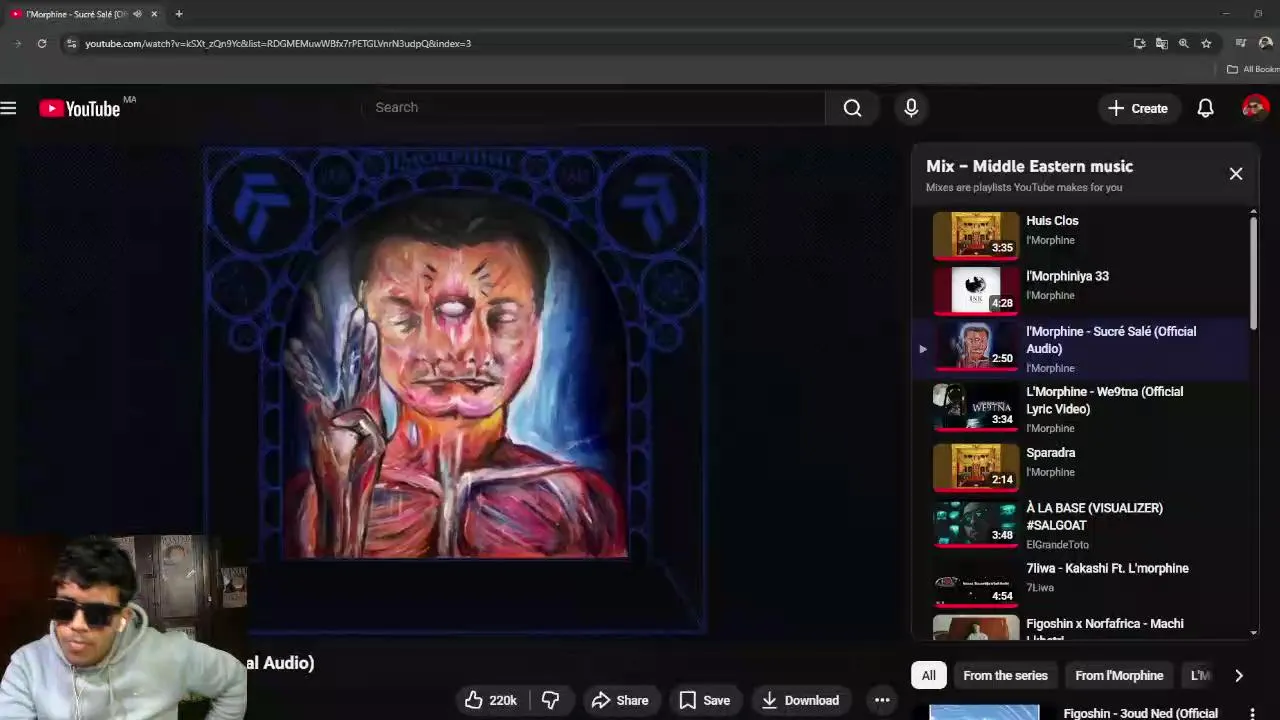Image resolution: width=1280 pixels, height=720 pixels.
Task: Play Huis Clos from the mix
Action: 1082,236
